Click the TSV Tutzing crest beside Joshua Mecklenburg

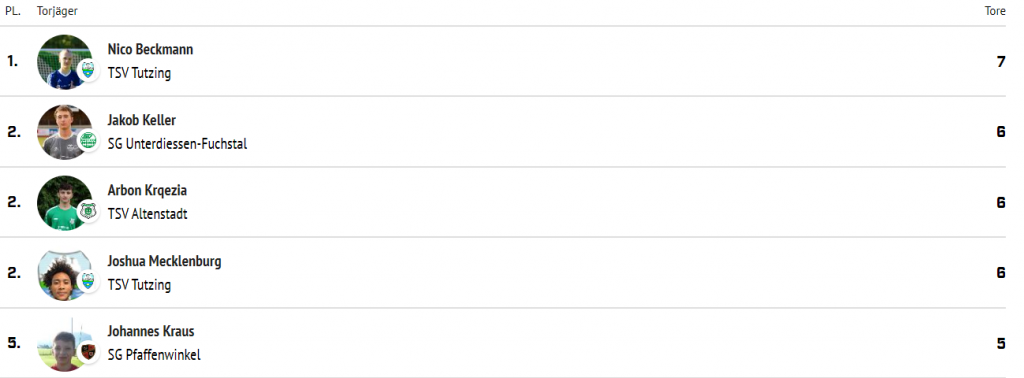[x=88, y=281]
